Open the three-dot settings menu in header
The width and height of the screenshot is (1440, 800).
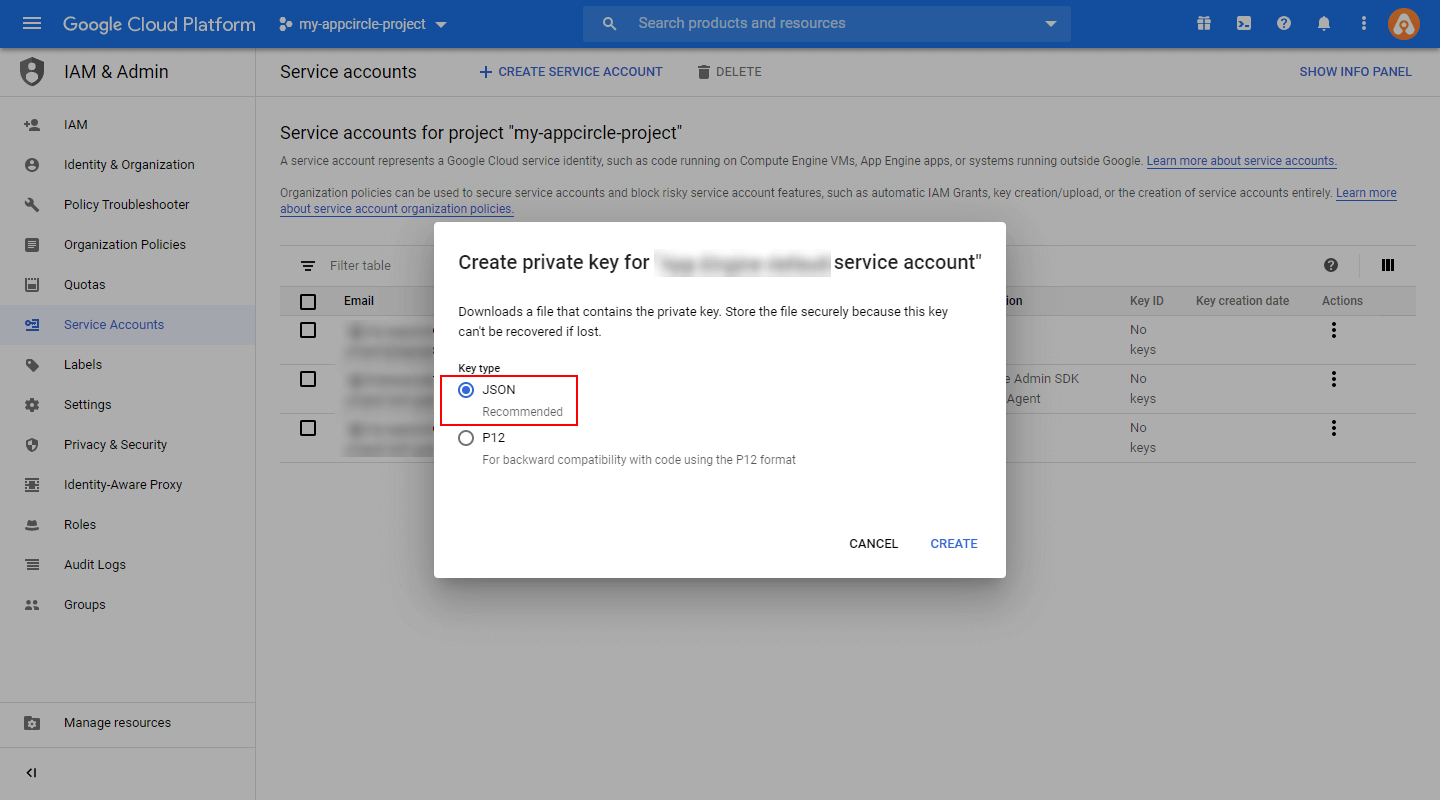tap(1364, 23)
